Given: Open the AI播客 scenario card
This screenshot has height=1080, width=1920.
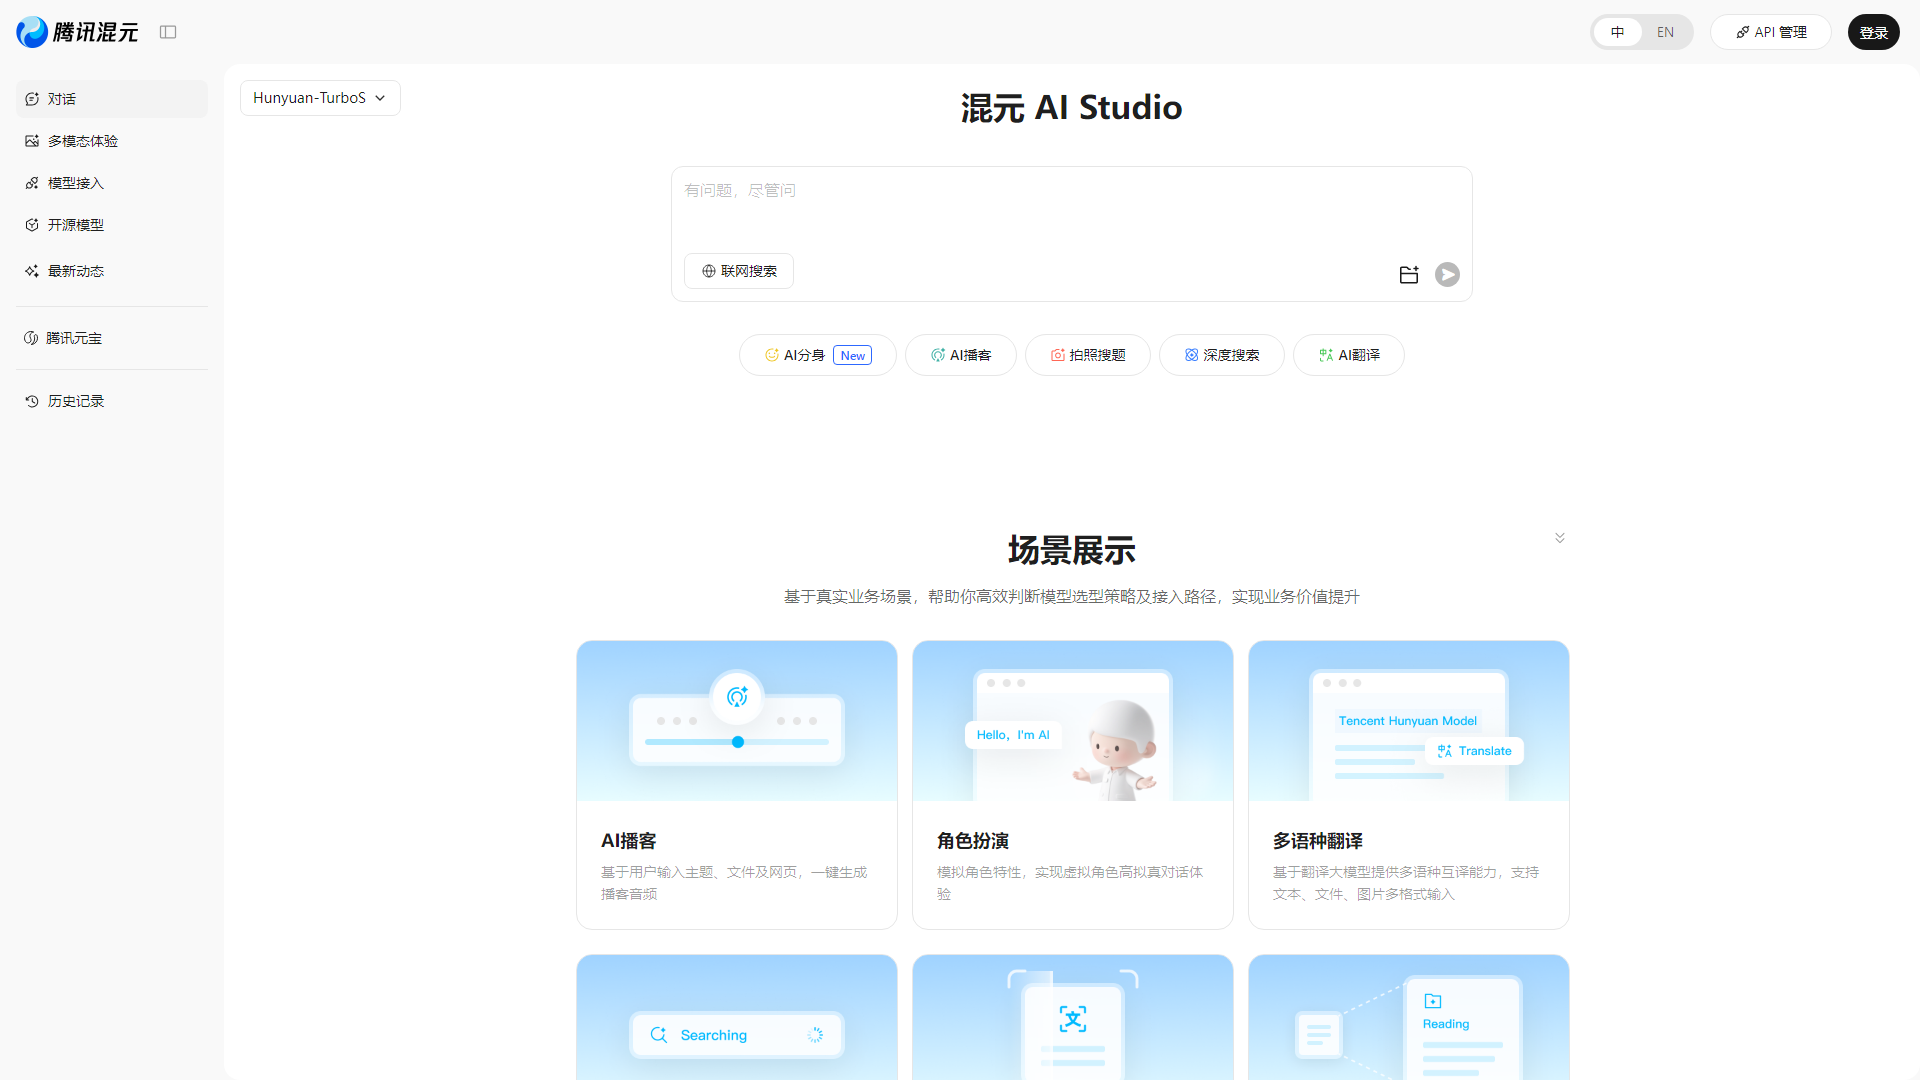Looking at the screenshot, I should point(736,784).
